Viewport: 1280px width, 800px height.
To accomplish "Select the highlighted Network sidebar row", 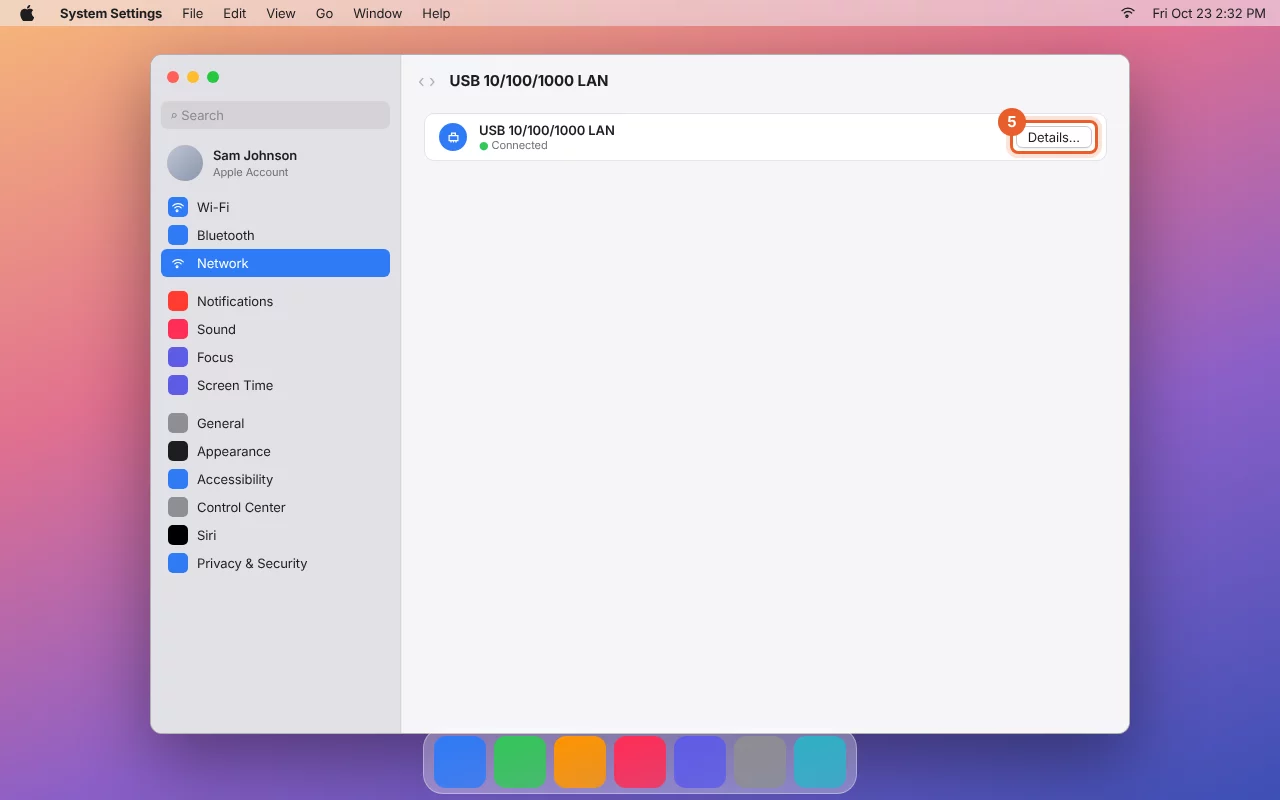I will tap(275, 263).
